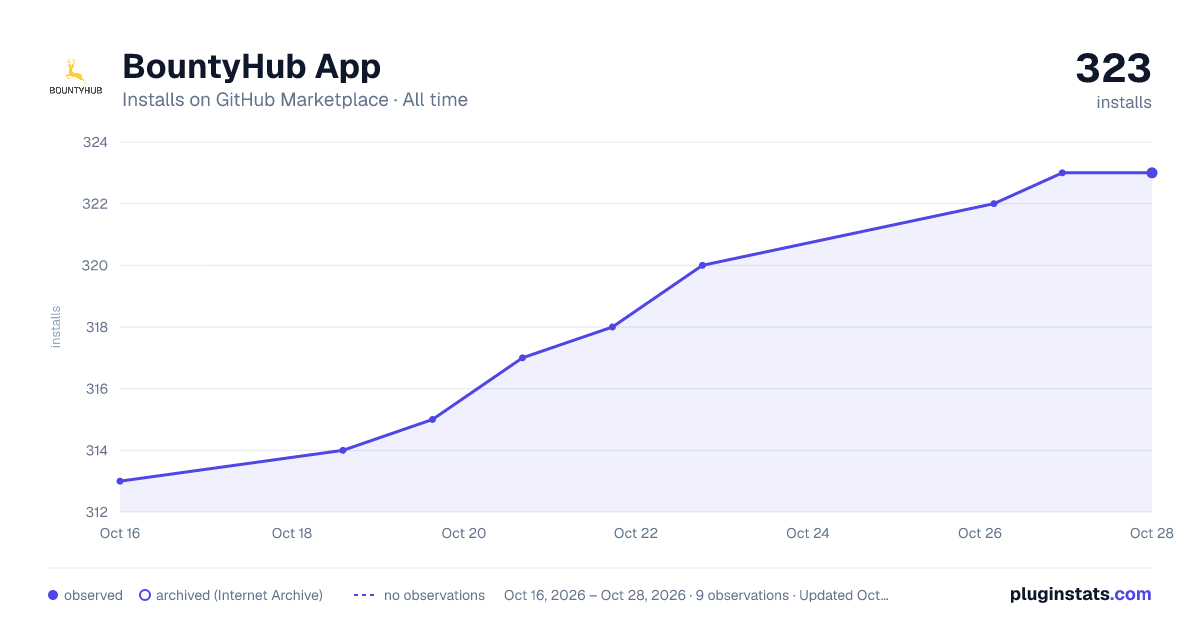Select the data point at 318 installs
1200x630 pixels.
pos(612,327)
